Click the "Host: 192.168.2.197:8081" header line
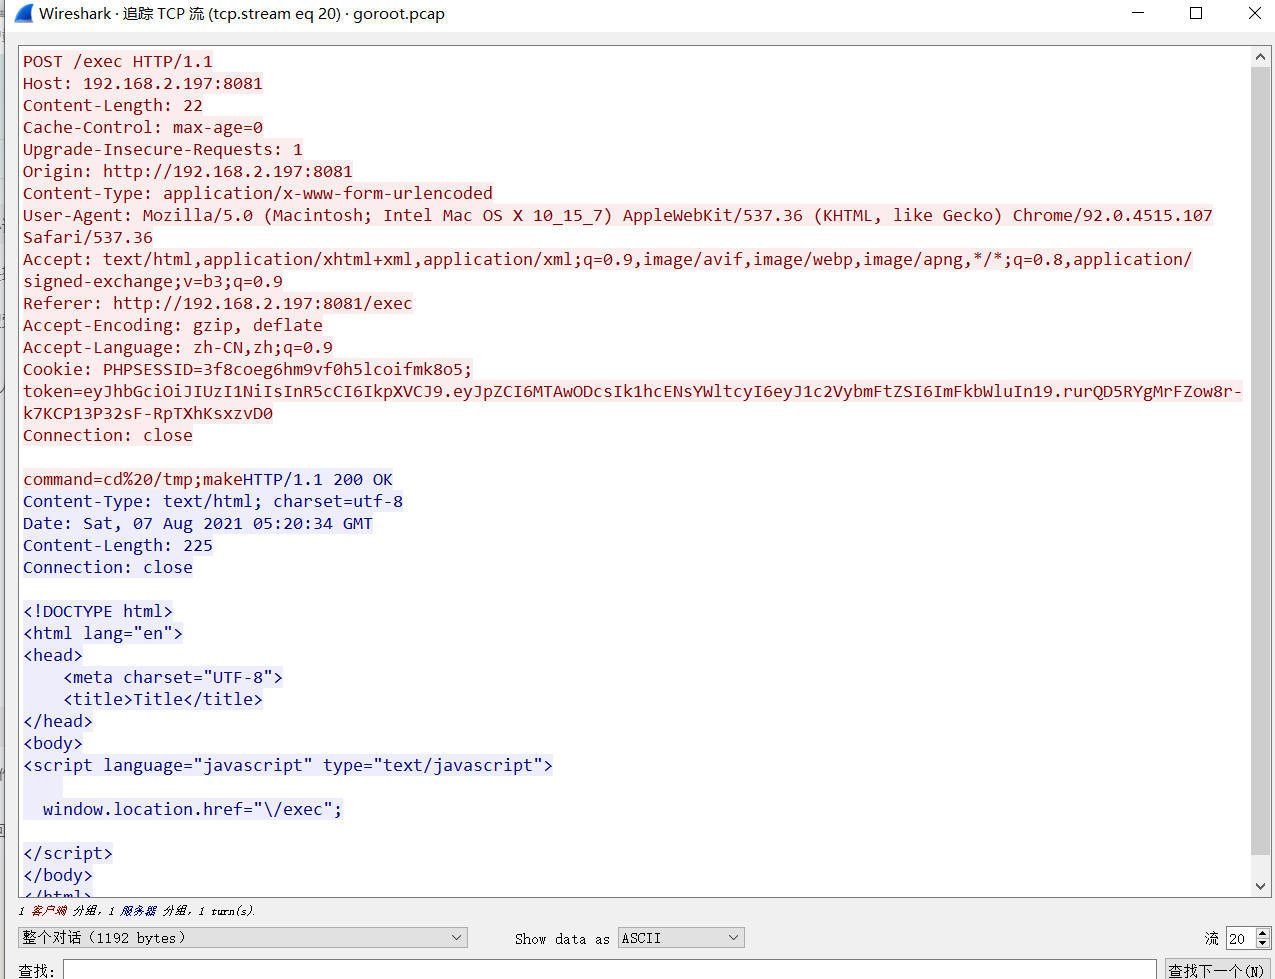The height and width of the screenshot is (979, 1275). pyautogui.click(x=143, y=83)
